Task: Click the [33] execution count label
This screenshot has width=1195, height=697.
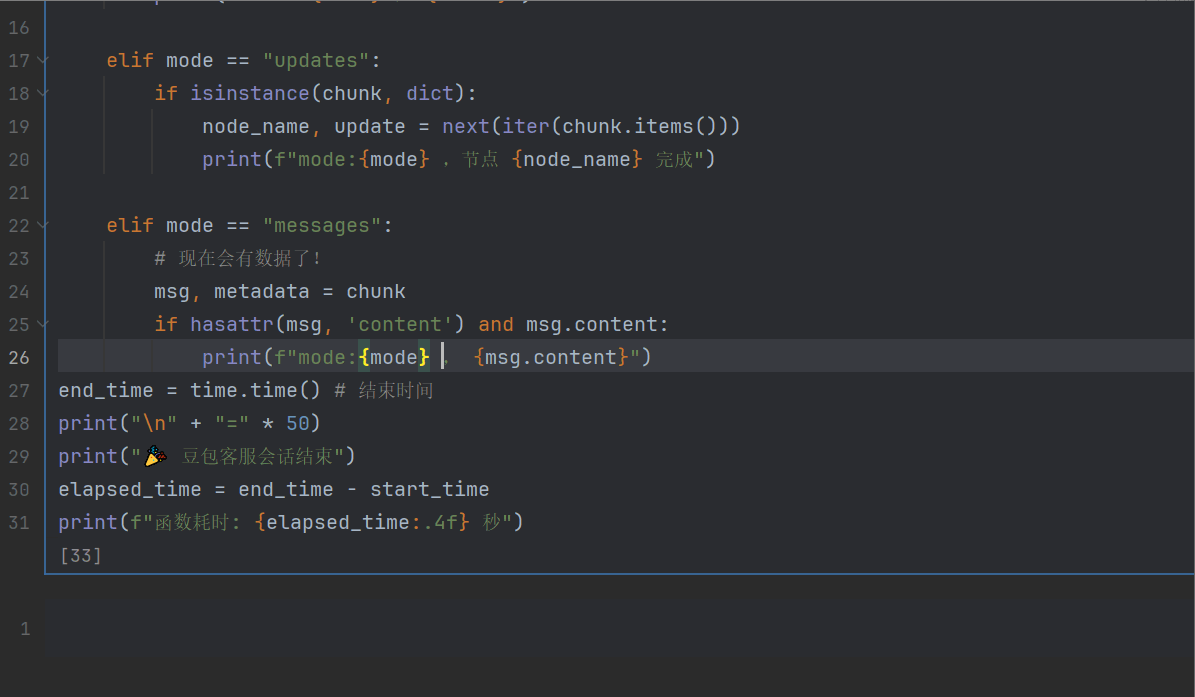Action: 81,555
